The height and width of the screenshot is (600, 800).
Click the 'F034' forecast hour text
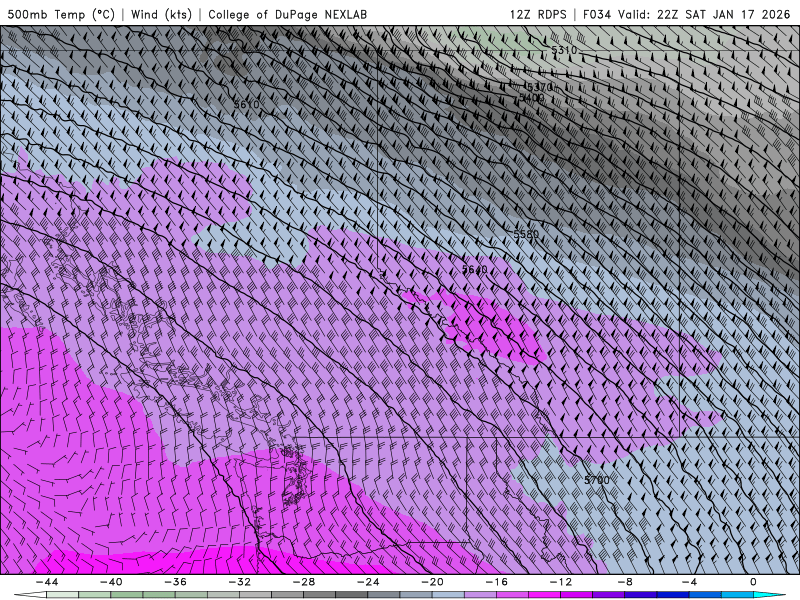(596, 14)
